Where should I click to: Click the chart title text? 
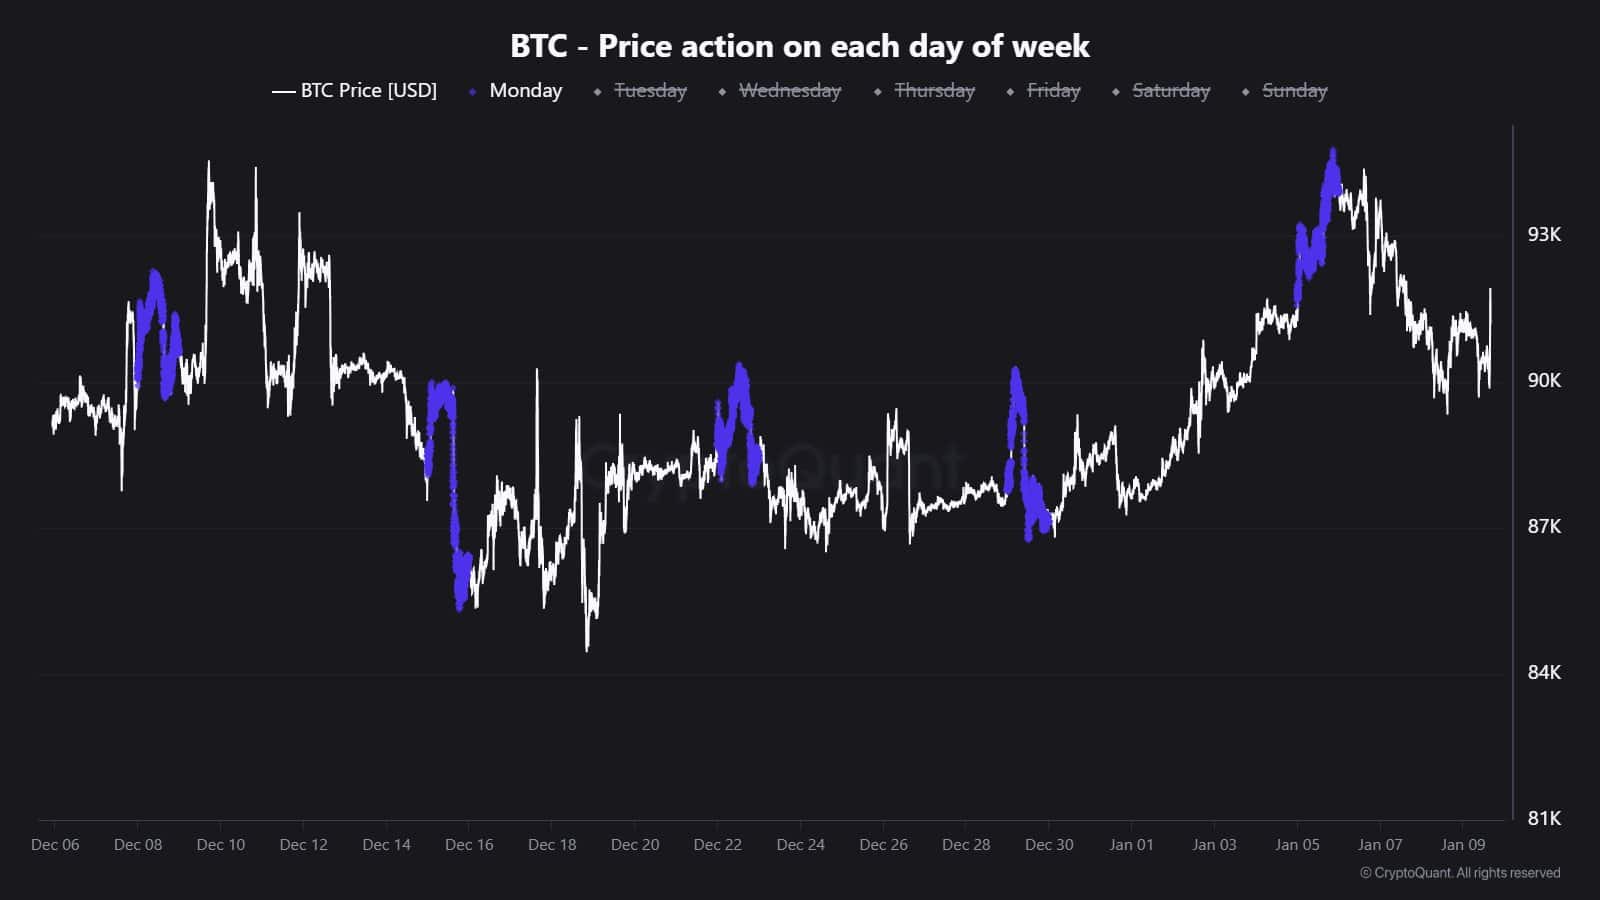tap(799, 46)
